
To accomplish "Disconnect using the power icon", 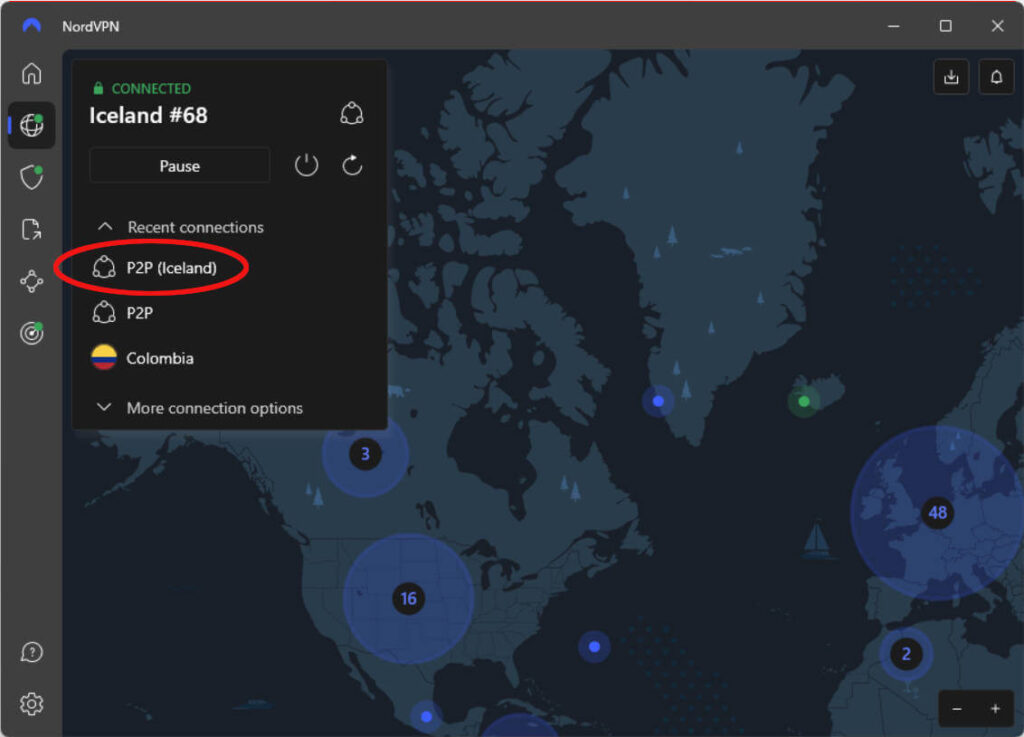I will coord(306,165).
